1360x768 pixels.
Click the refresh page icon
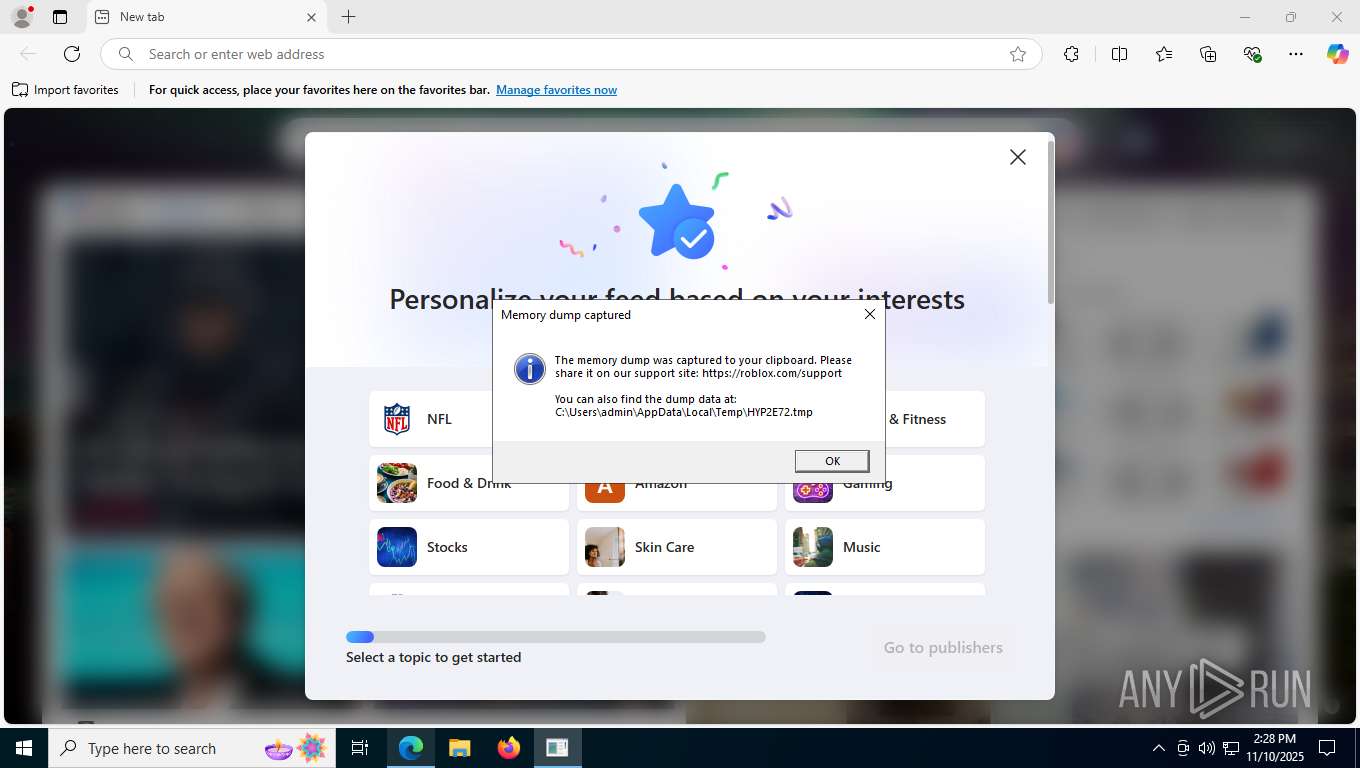click(x=72, y=54)
